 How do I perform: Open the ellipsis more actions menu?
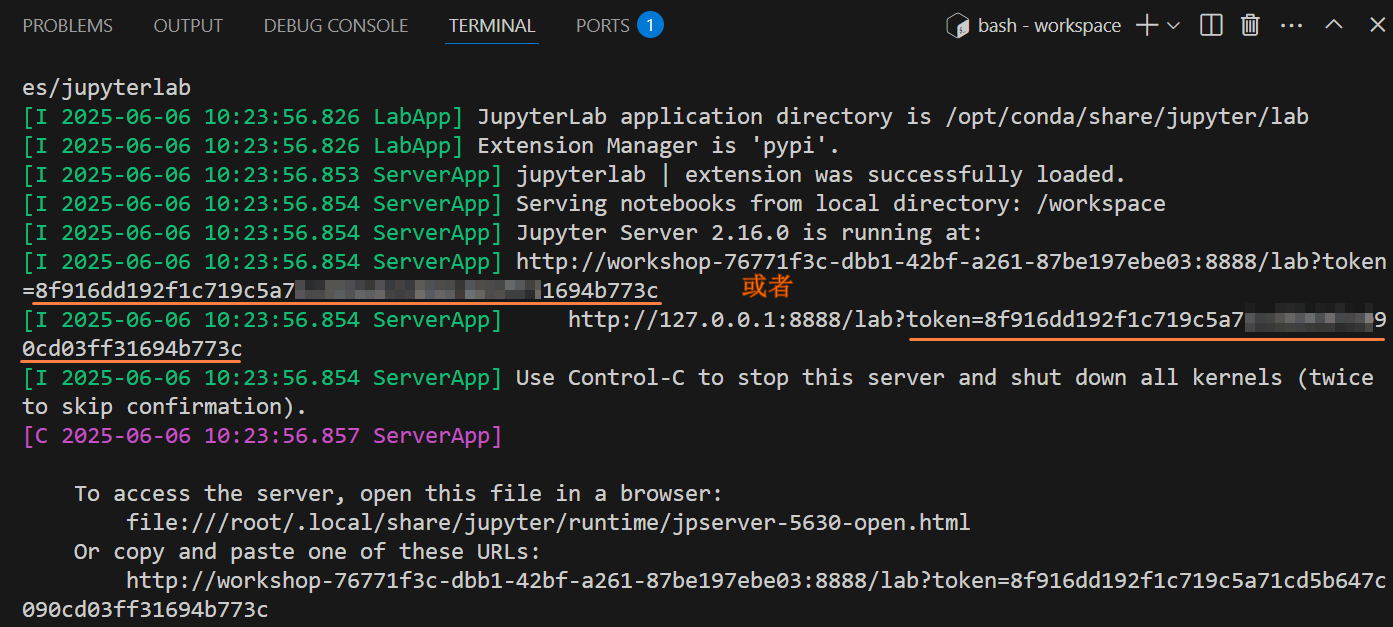(1292, 26)
